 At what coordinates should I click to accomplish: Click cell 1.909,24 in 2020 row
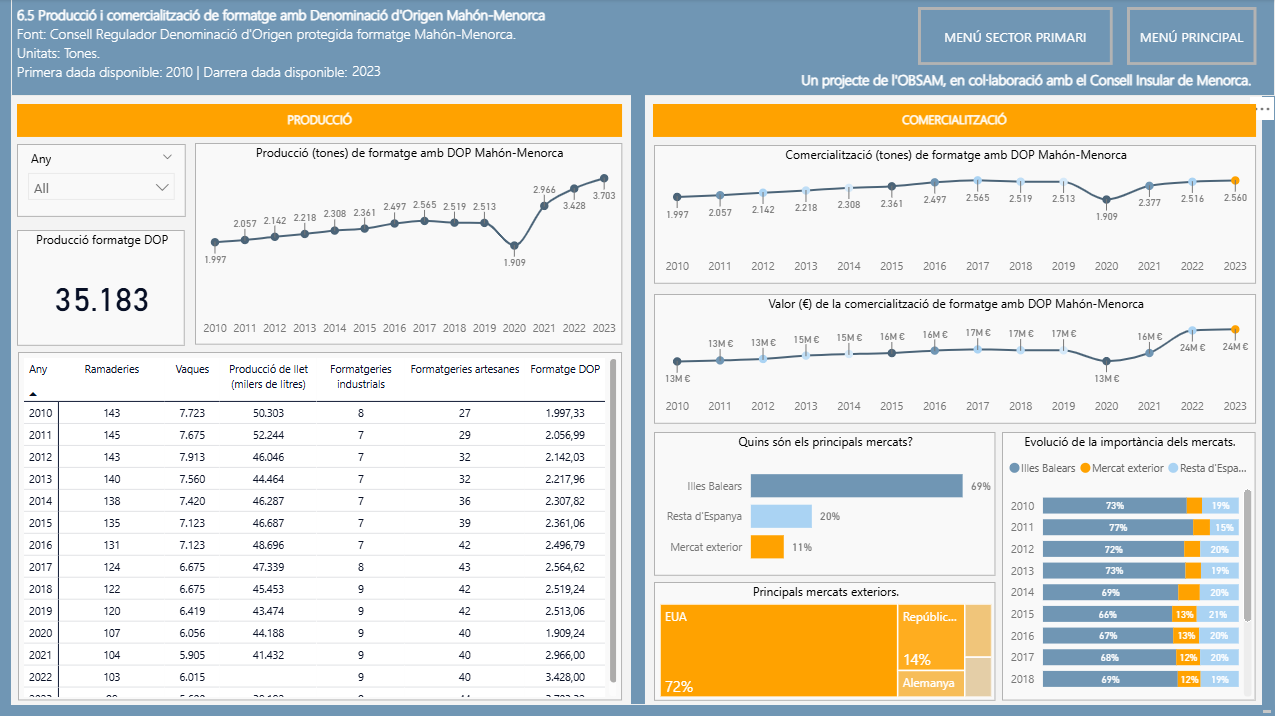[x=565, y=633]
